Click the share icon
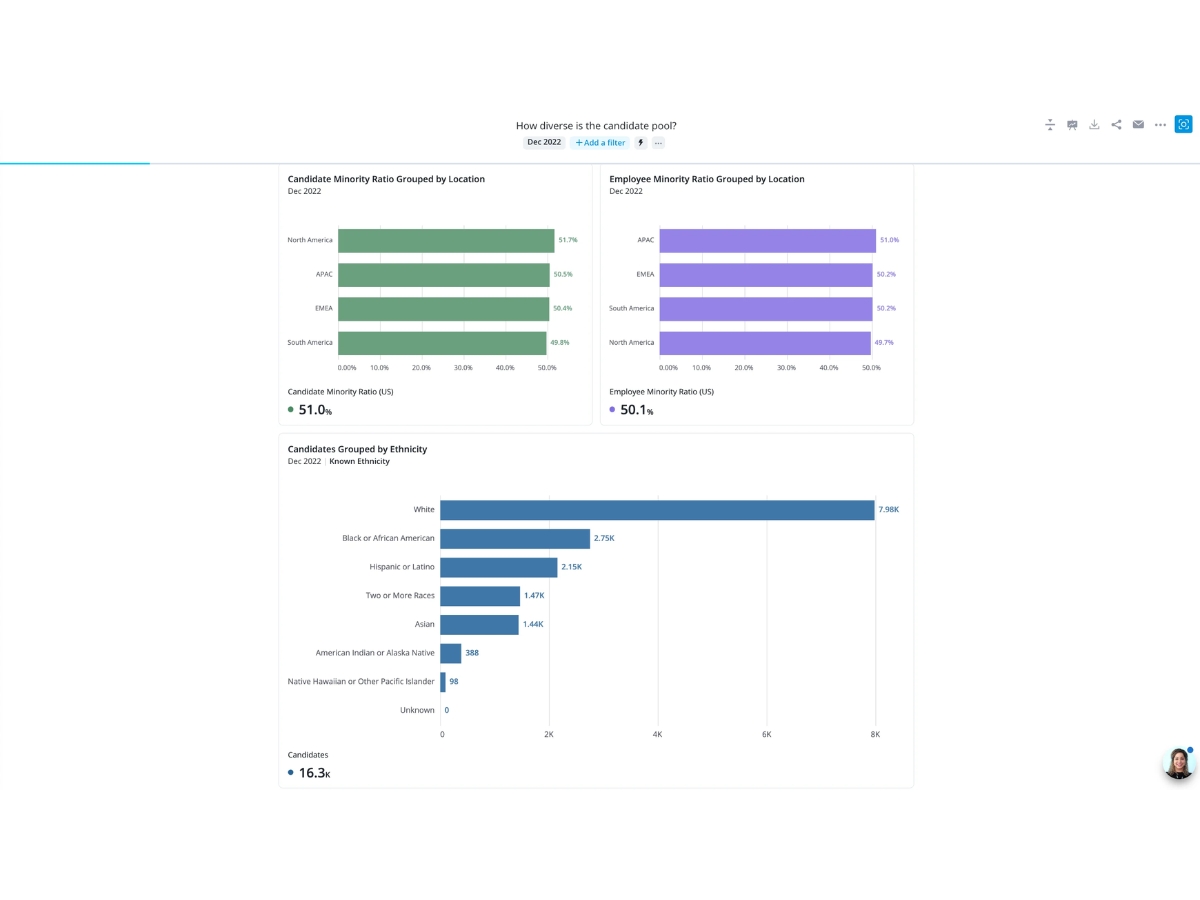Viewport: 1200px width, 900px height. coord(1116,125)
